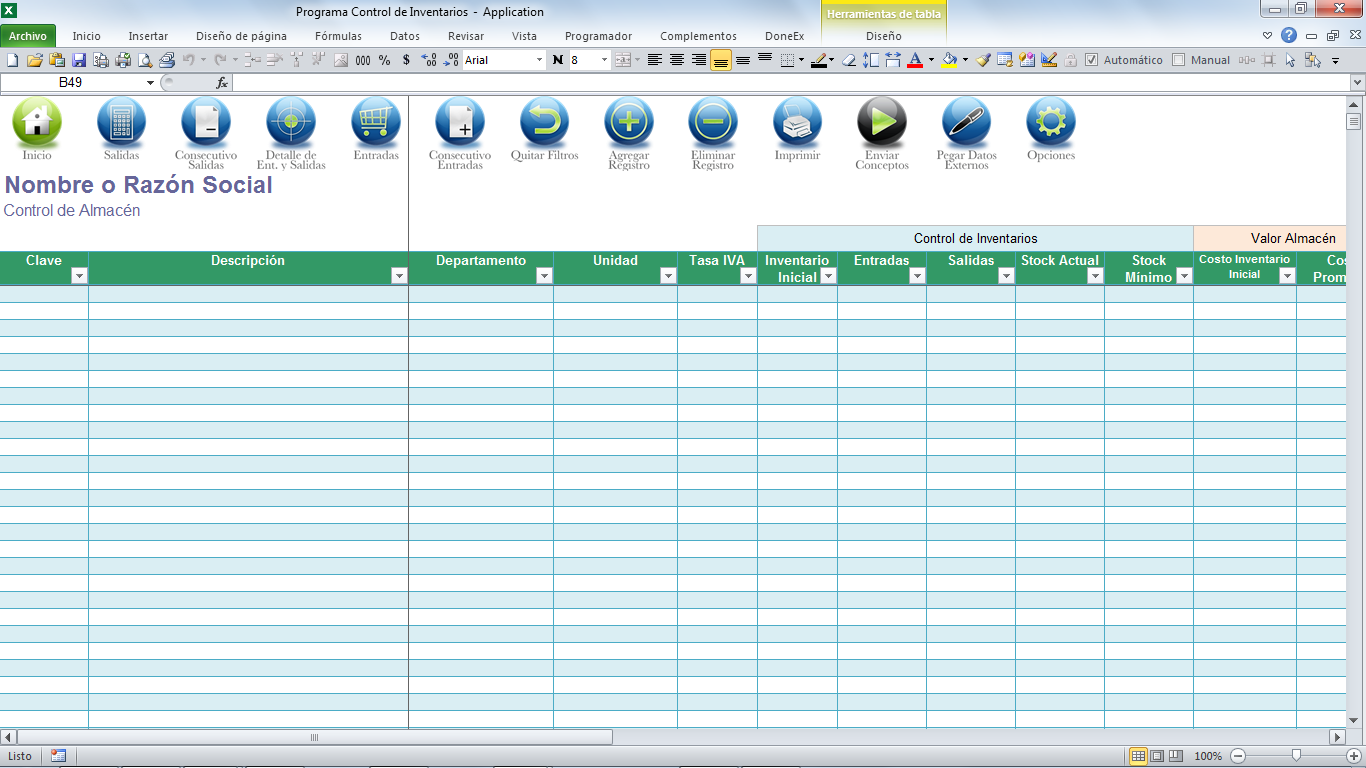Switch to the Programador tab
1366x768 pixels.
(x=598, y=36)
